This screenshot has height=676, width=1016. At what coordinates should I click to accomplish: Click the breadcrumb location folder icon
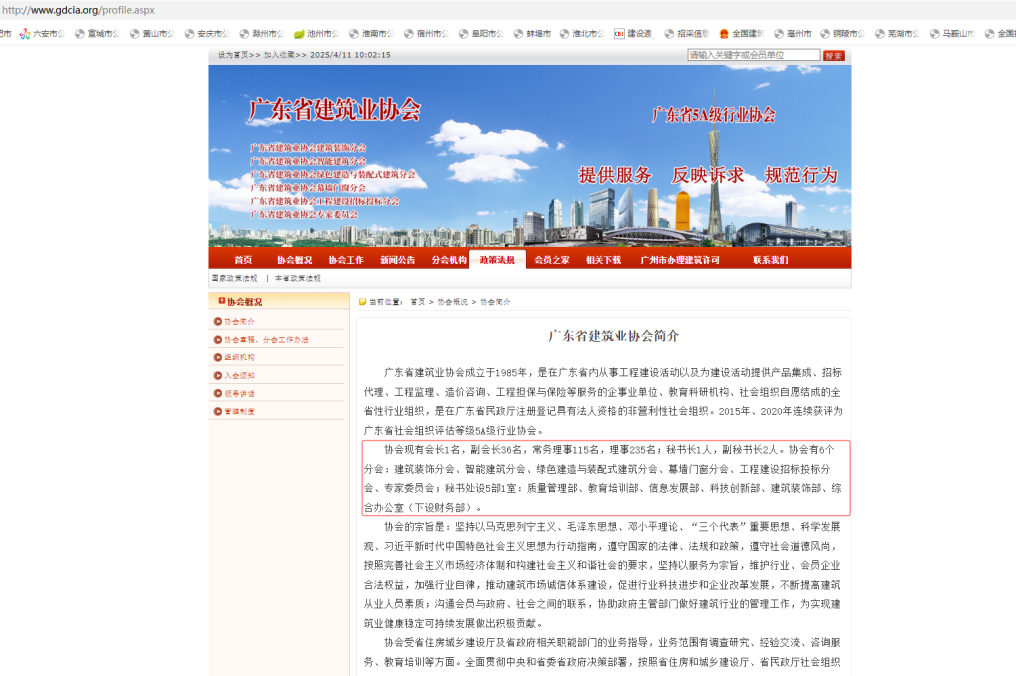point(362,301)
